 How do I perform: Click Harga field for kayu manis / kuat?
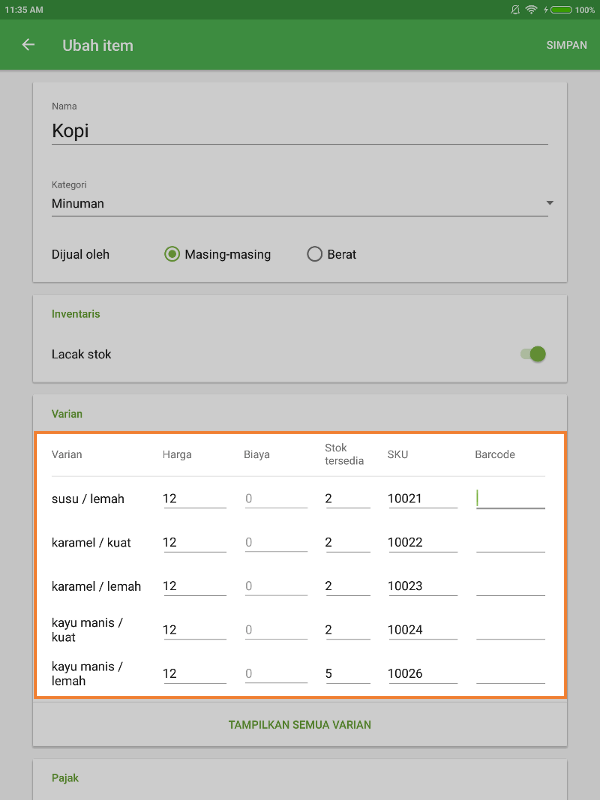[x=194, y=630]
